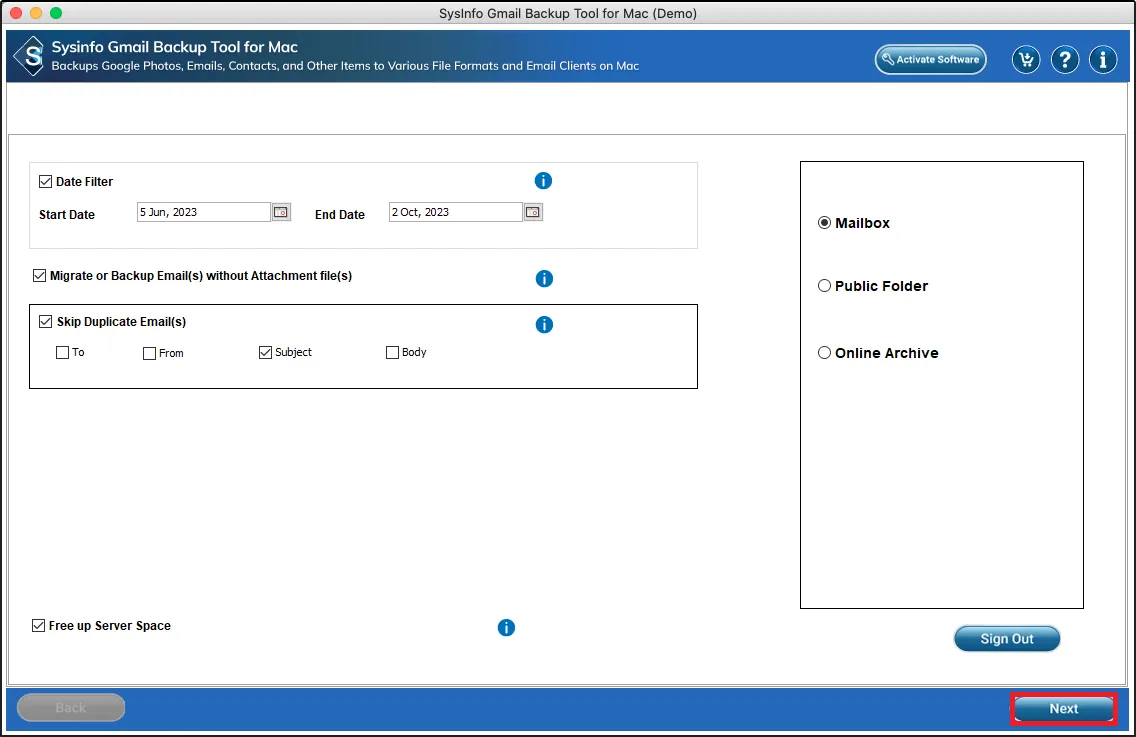Show info for Migrate without Attachment option

[x=544, y=278]
